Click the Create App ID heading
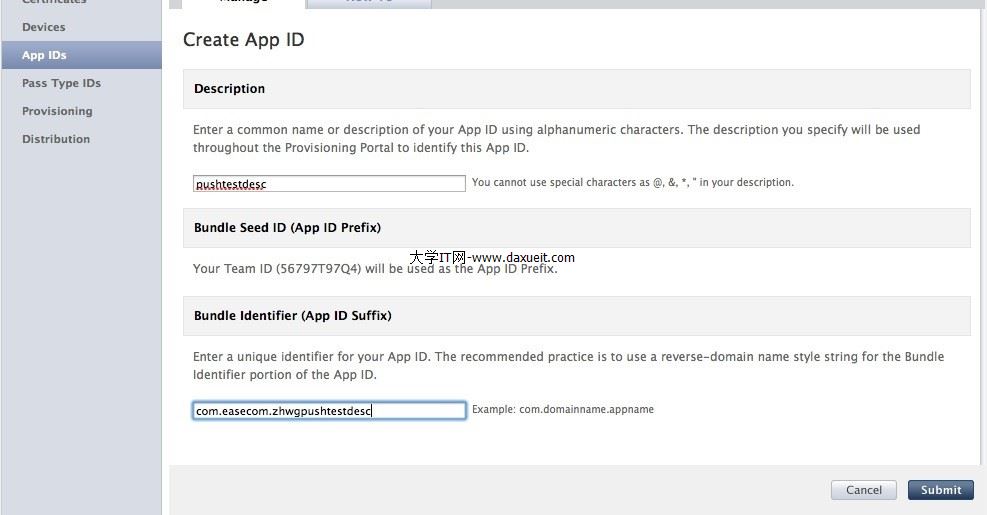The height and width of the screenshot is (515, 987). tap(243, 40)
